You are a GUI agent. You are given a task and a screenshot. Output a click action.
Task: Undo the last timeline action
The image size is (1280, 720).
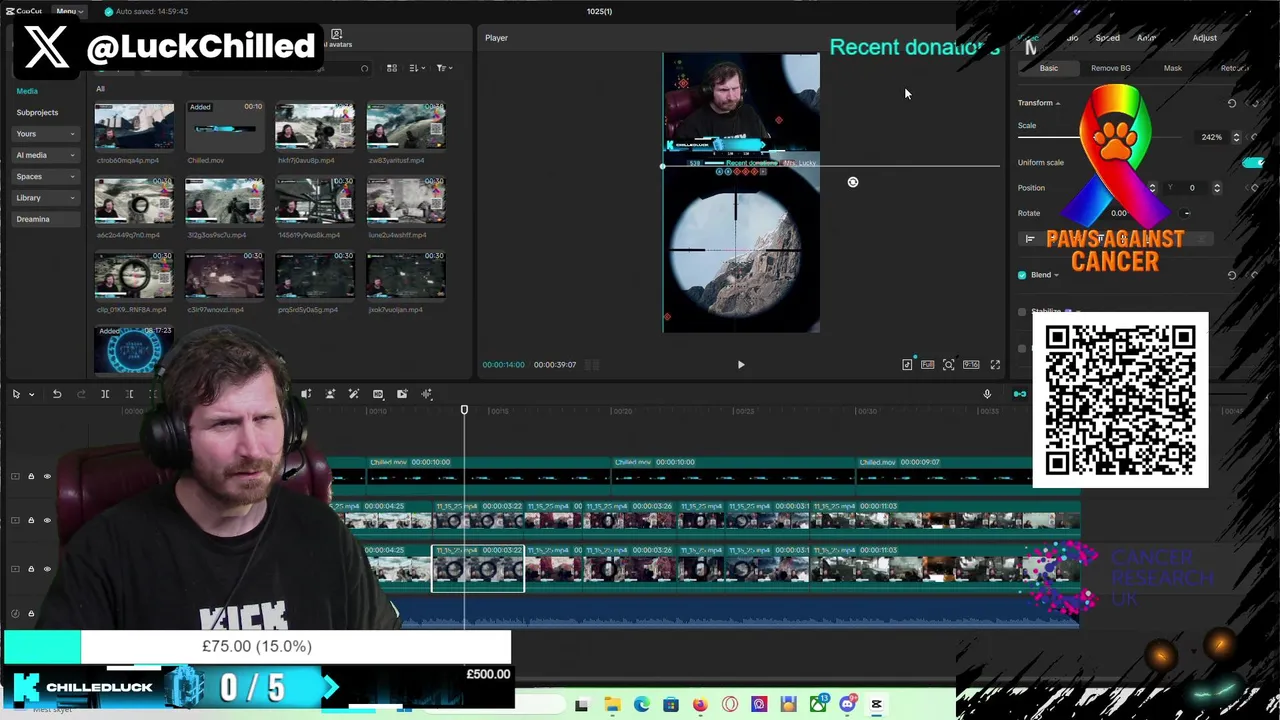(57, 394)
